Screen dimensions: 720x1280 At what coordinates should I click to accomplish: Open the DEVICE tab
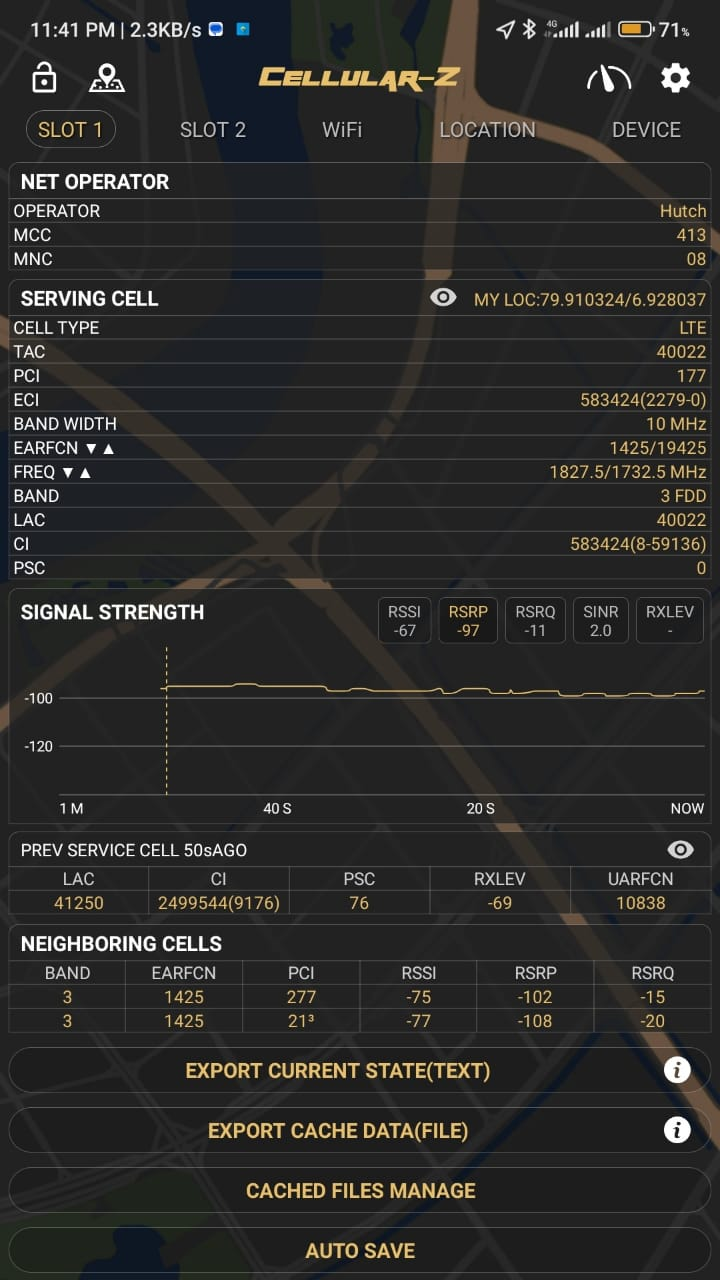(646, 130)
